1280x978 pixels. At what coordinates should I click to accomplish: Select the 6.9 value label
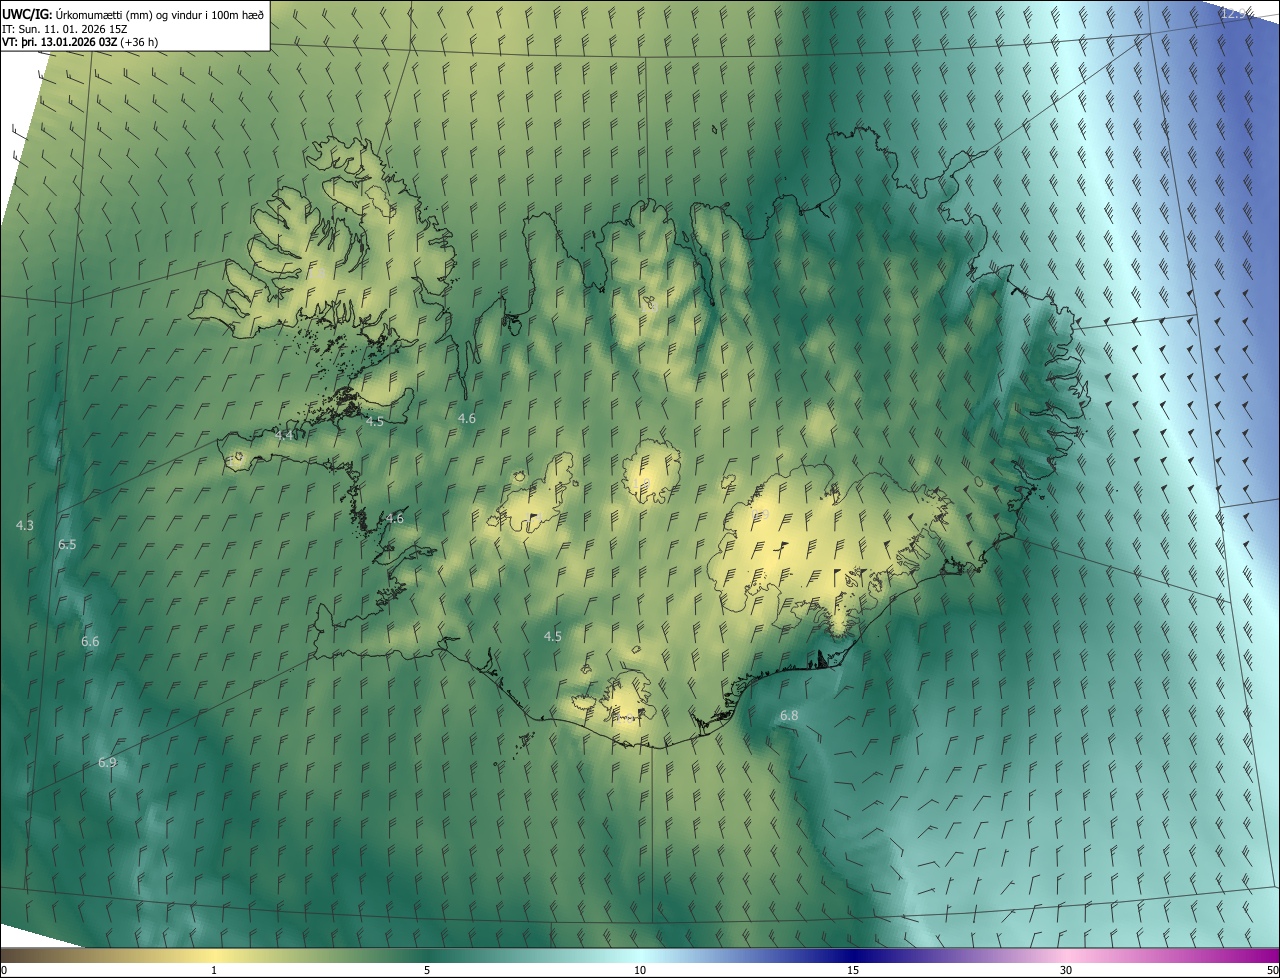pyautogui.click(x=107, y=762)
